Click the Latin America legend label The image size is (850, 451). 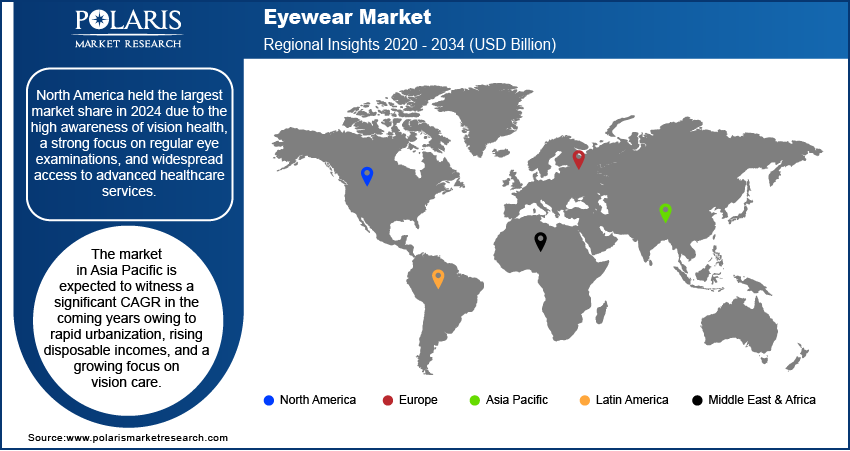click(632, 400)
